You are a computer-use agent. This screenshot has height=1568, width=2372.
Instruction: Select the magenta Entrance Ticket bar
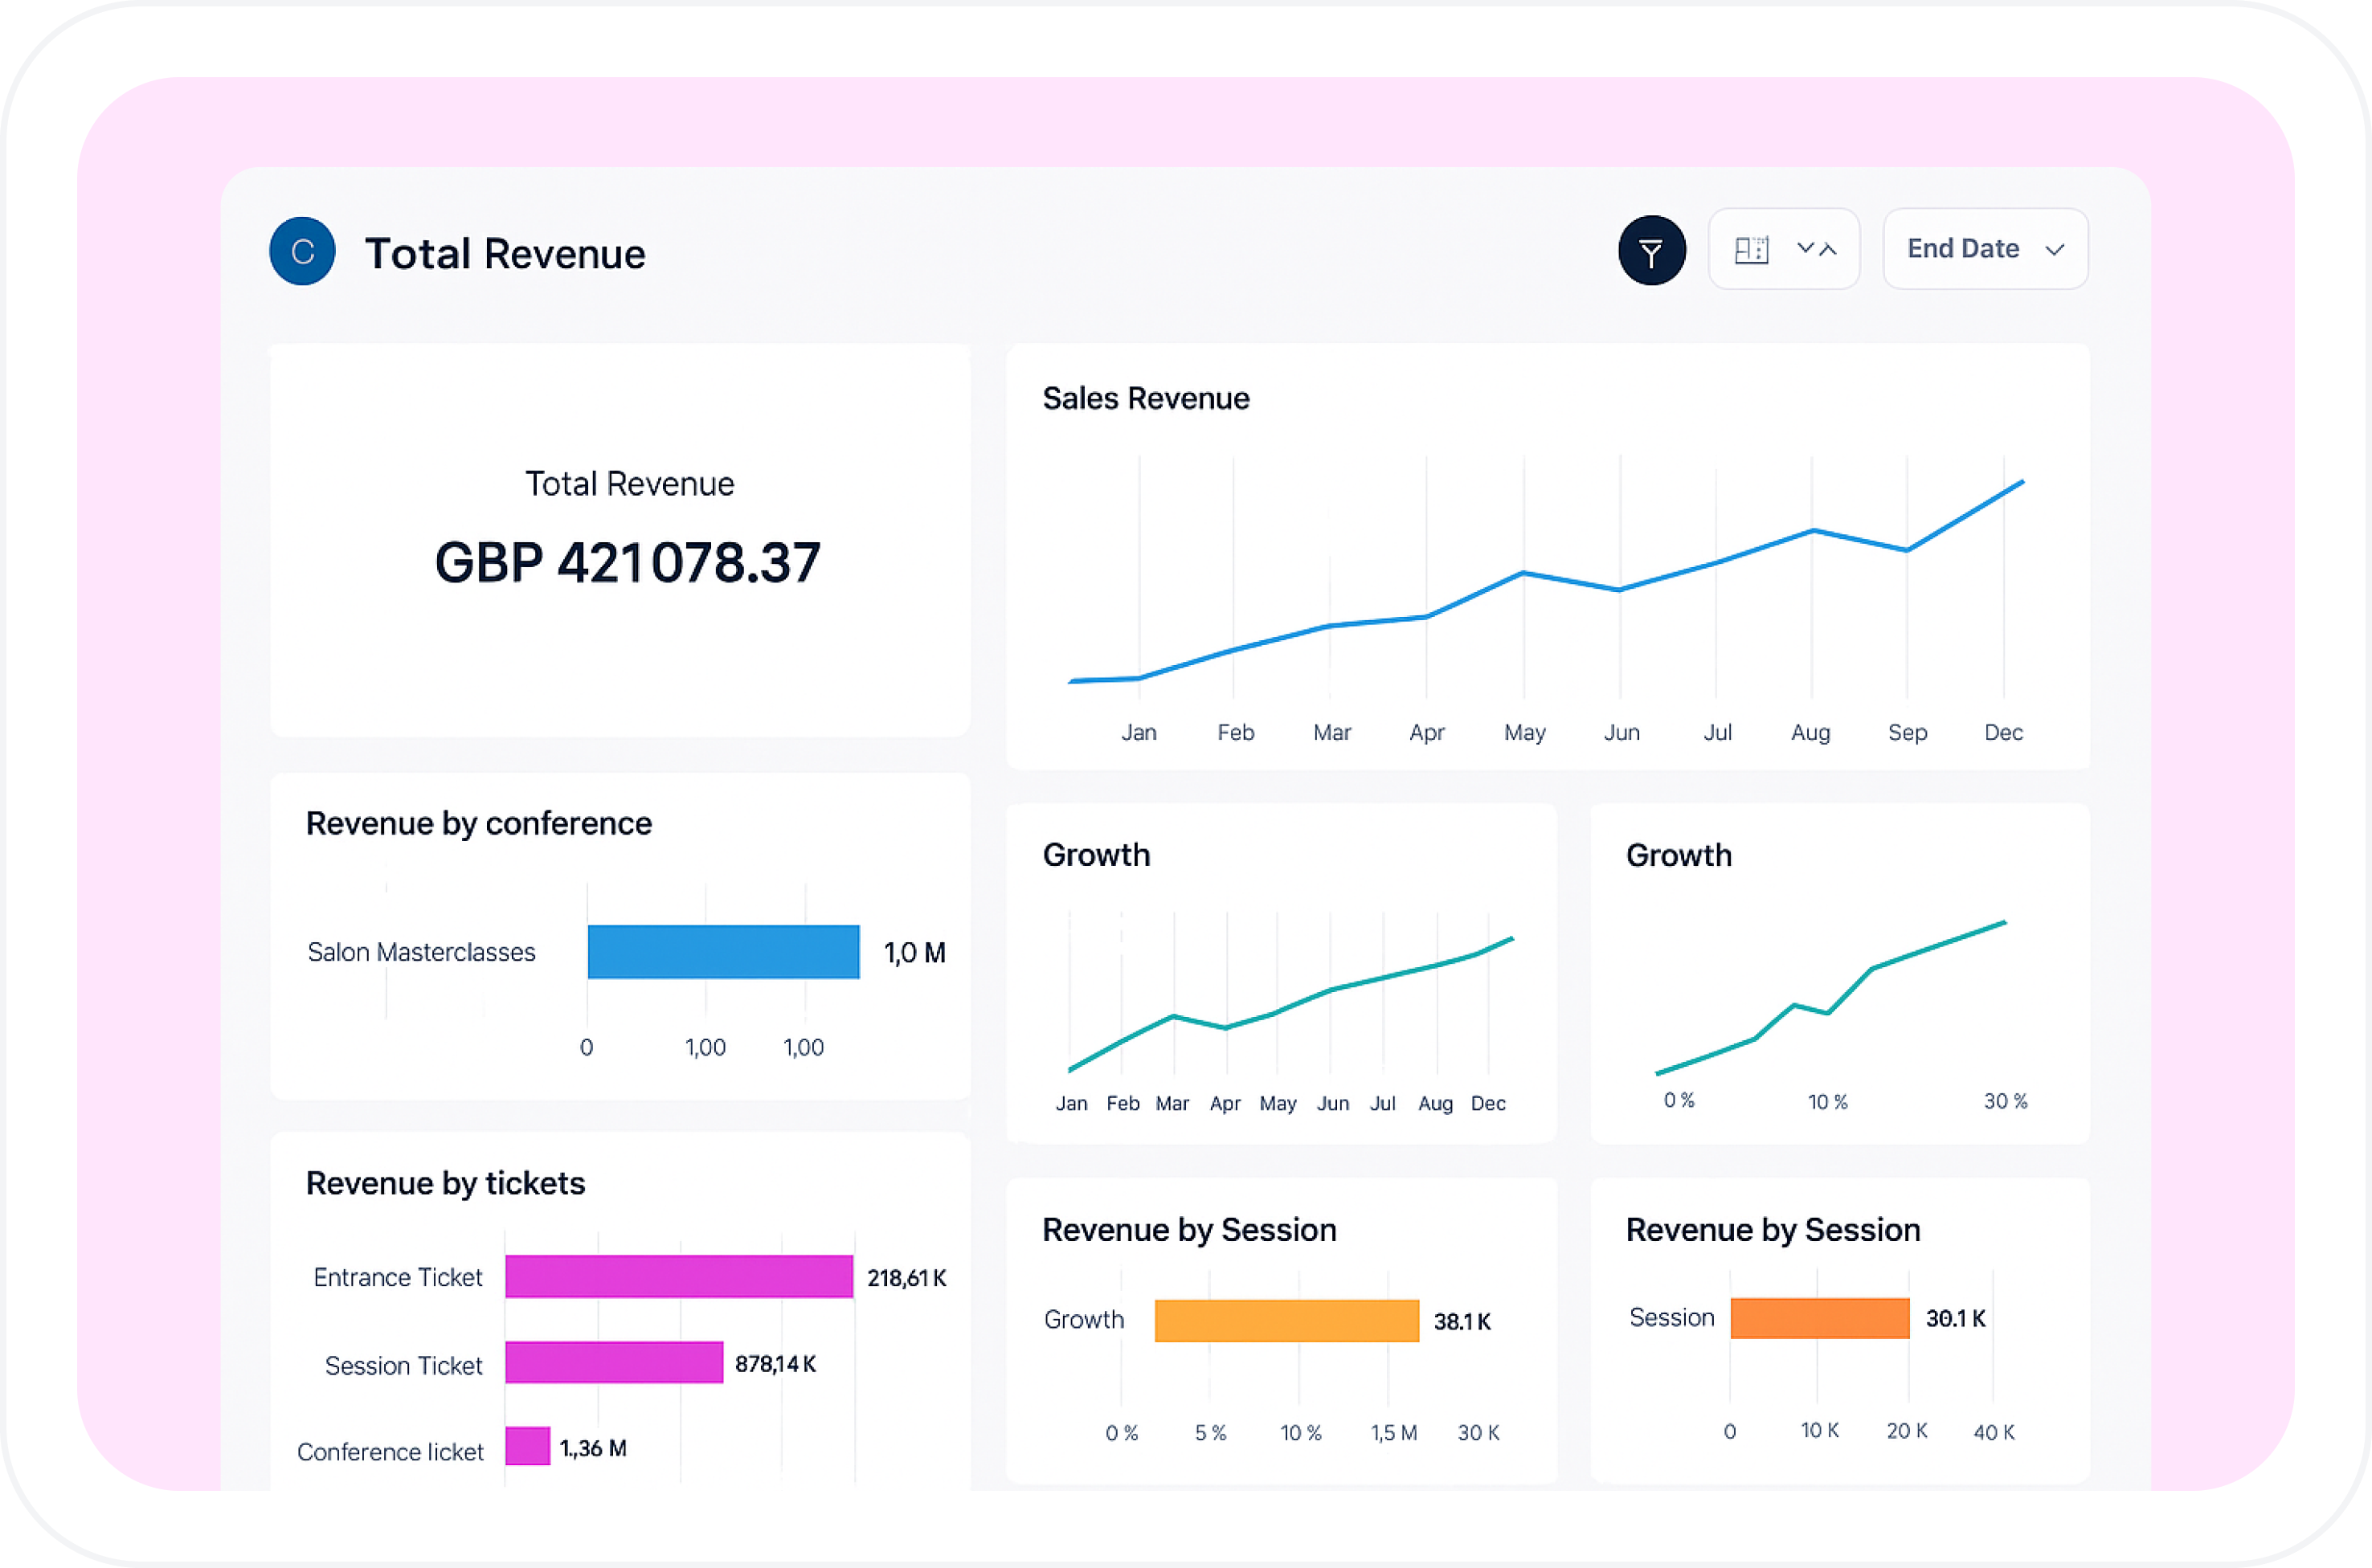click(x=678, y=1276)
